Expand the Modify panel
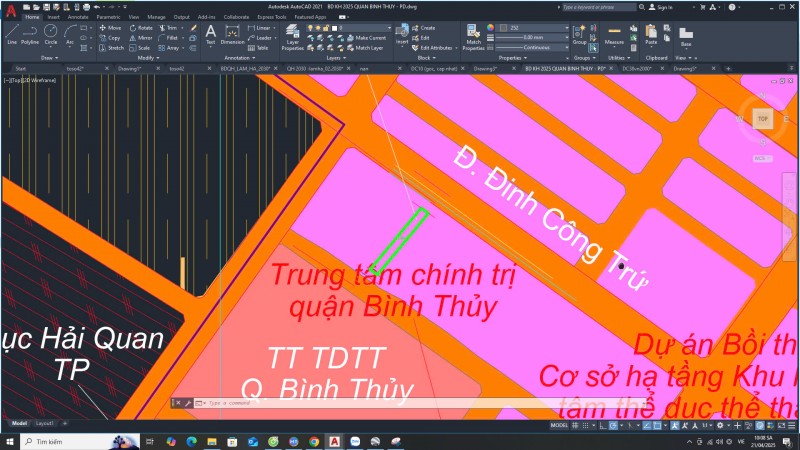 pos(148,58)
